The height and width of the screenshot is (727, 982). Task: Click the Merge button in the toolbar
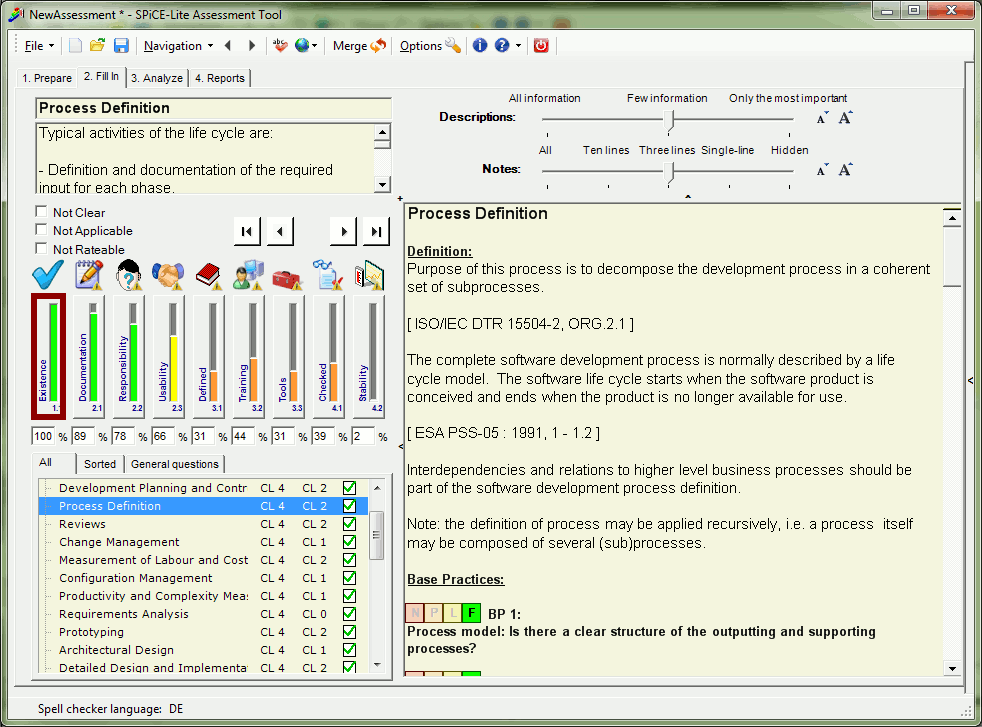pos(359,46)
